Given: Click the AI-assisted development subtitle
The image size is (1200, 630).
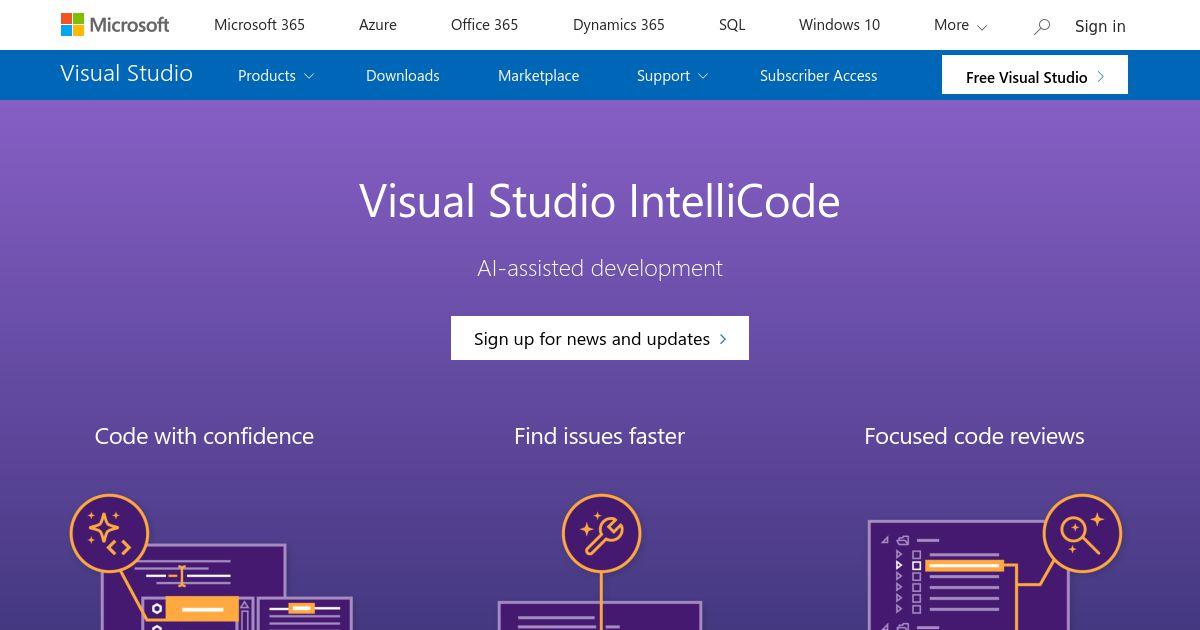Looking at the screenshot, I should pos(600,268).
